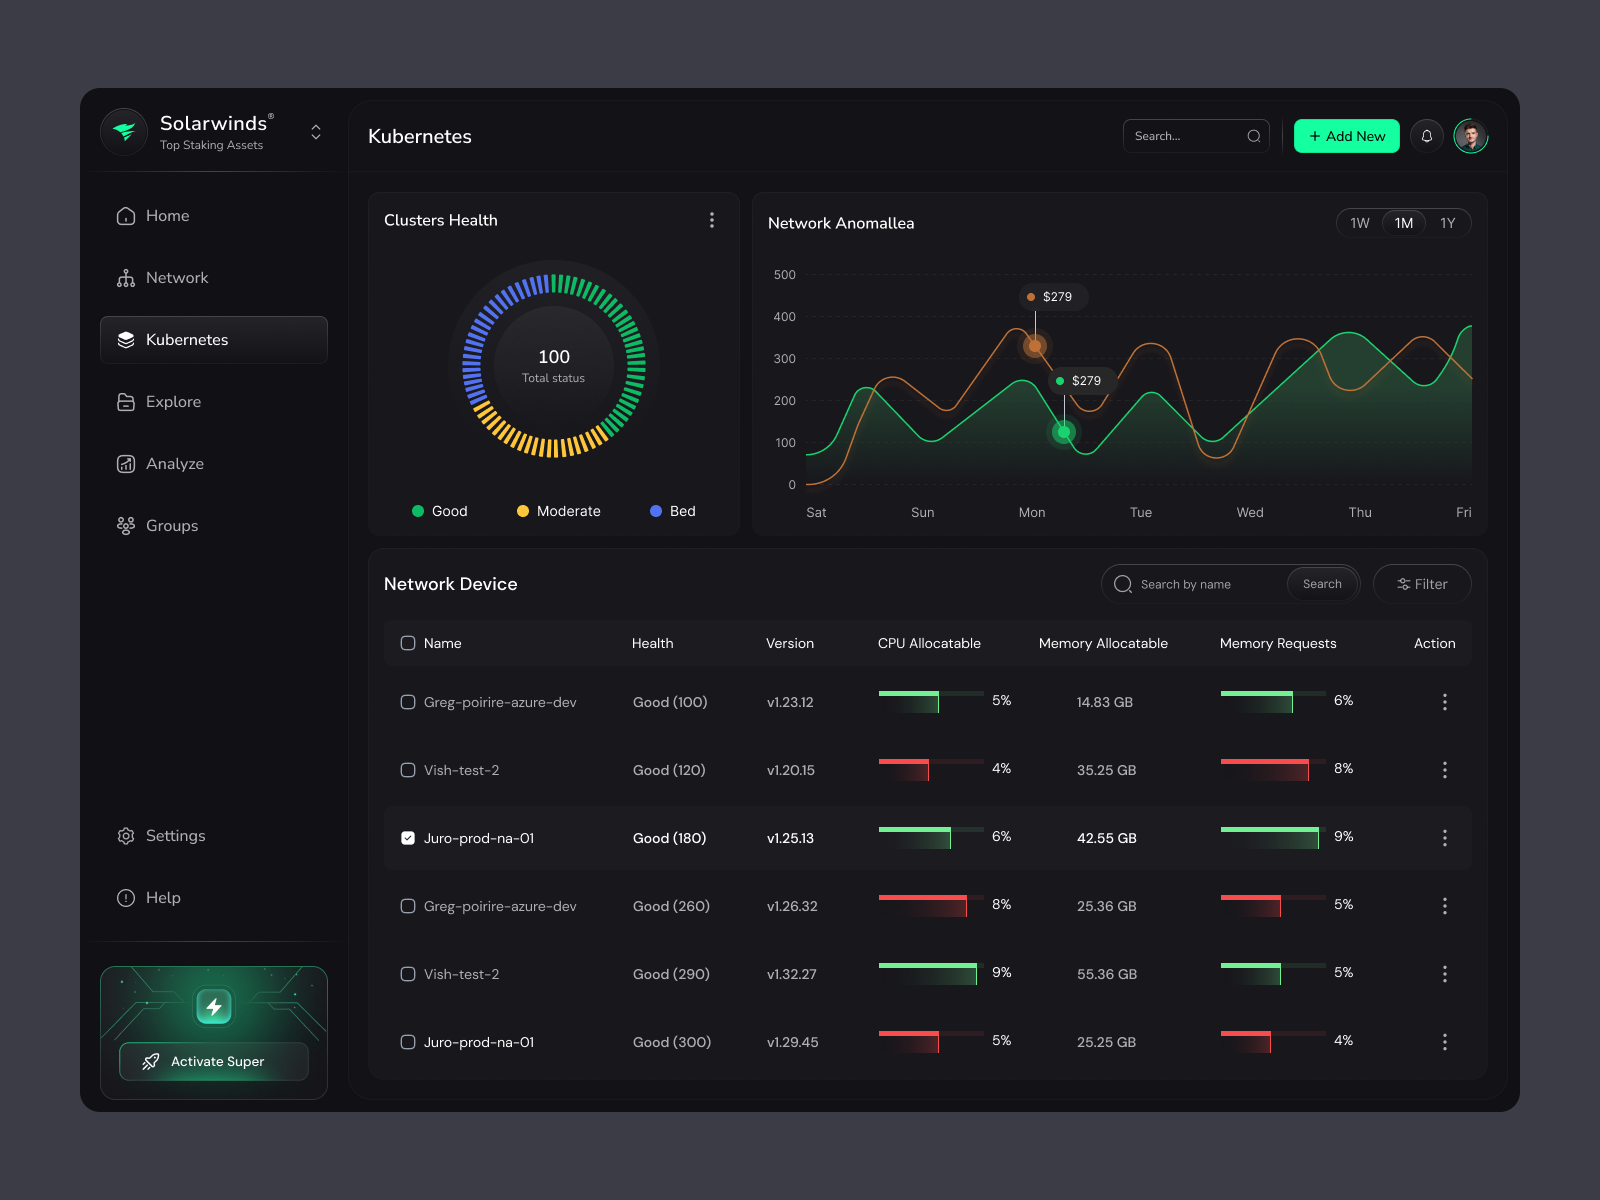
Task: Click the Help info icon
Action: click(x=126, y=898)
